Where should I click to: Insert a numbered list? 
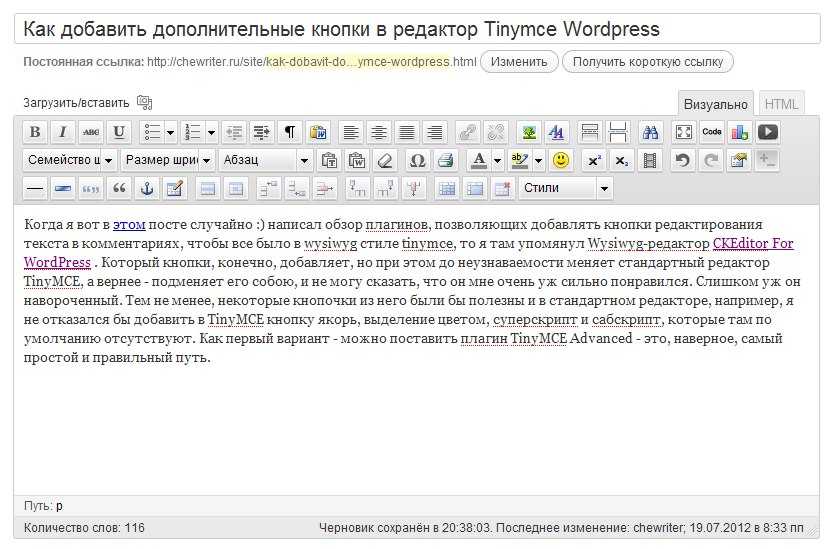click(193, 132)
